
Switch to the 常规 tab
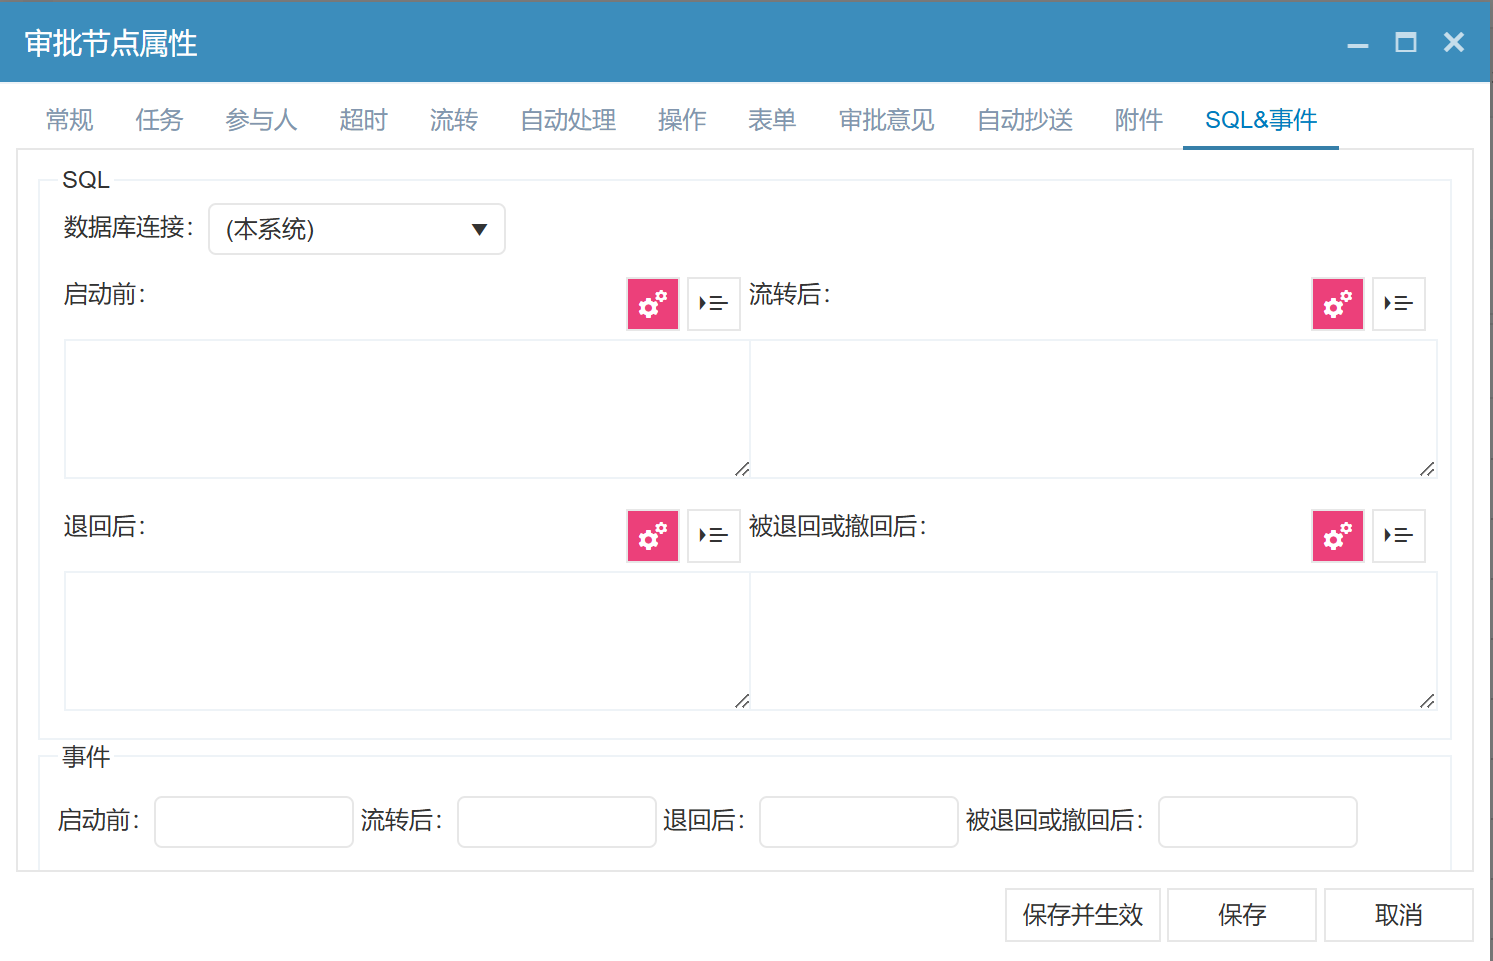click(x=70, y=120)
